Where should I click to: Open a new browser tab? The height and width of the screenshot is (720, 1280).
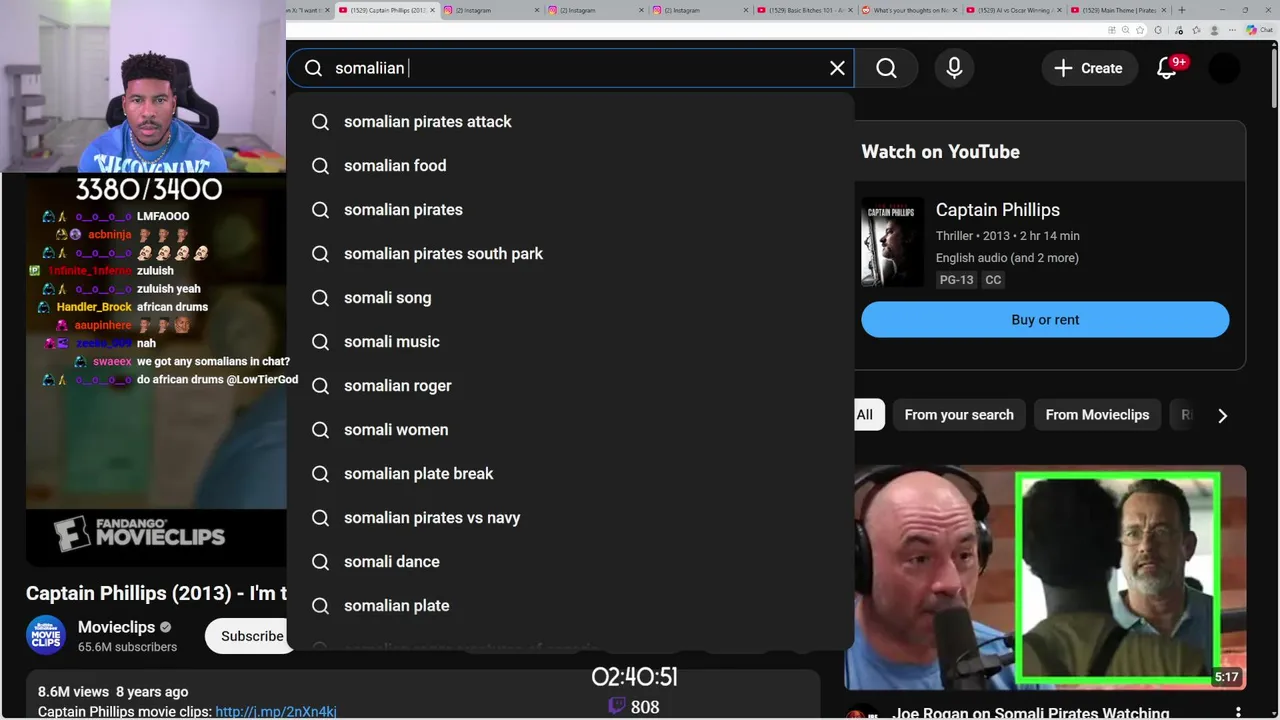pyautogui.click(x=1182, y=10)
